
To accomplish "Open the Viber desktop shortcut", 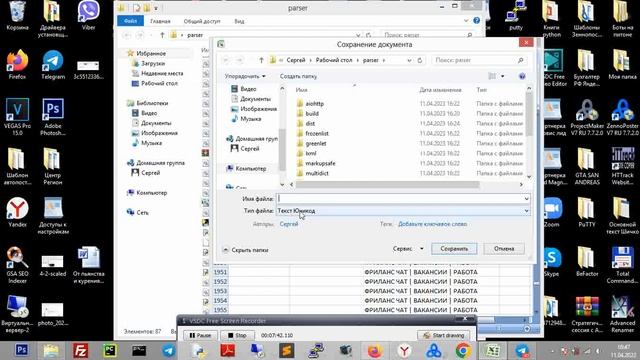I will click(88, 16).
